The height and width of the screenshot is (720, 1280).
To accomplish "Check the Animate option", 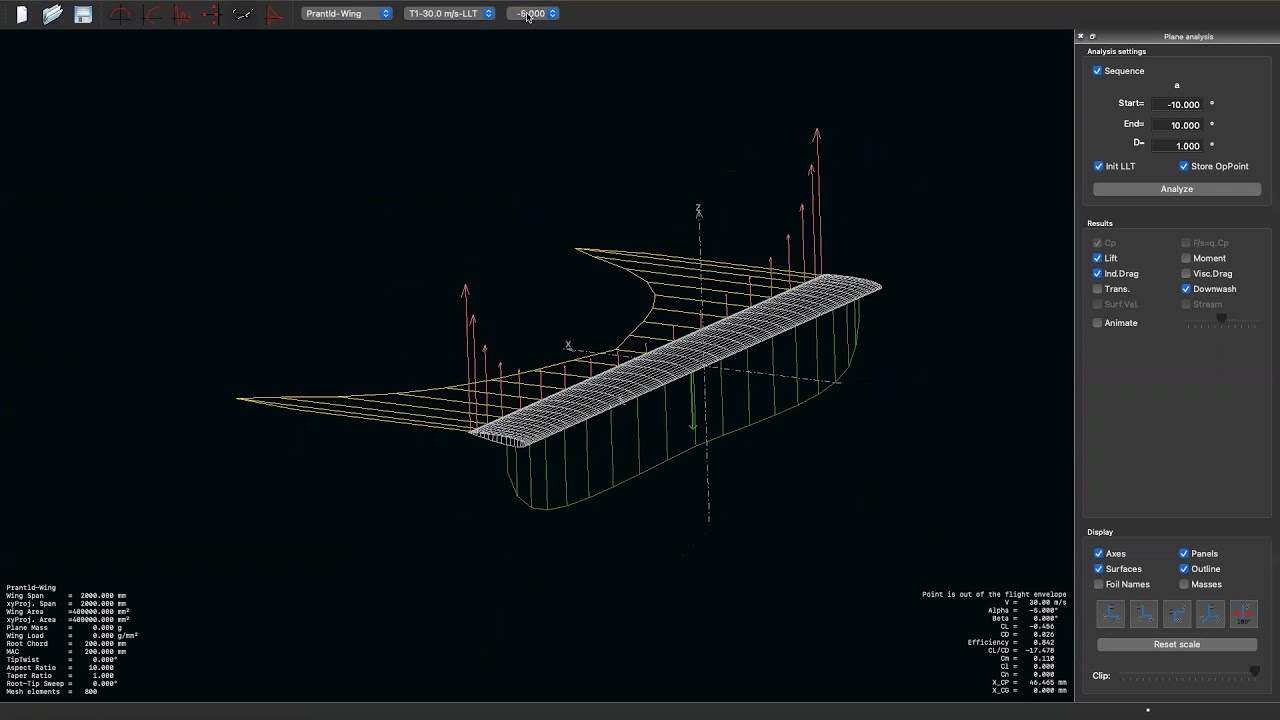I will click(x=1097, y=323).
